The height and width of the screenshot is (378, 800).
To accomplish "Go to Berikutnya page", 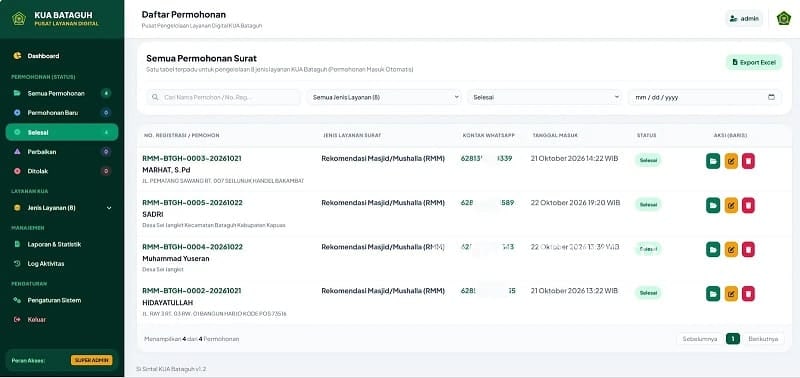I will point(763,339).
